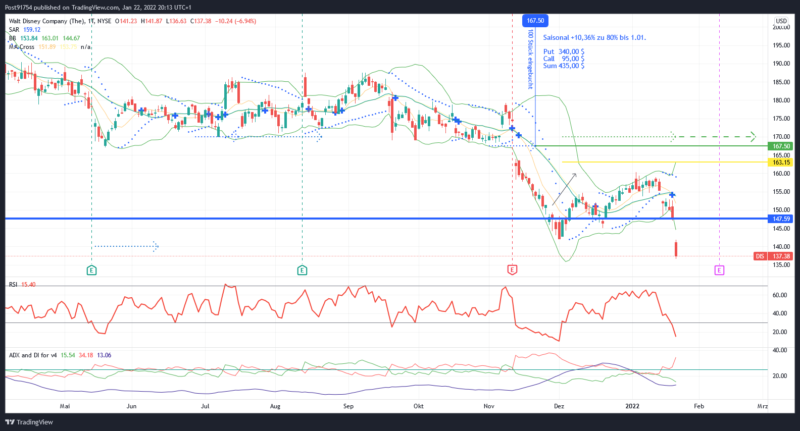Click the TradingView logo

pos(28,421)
